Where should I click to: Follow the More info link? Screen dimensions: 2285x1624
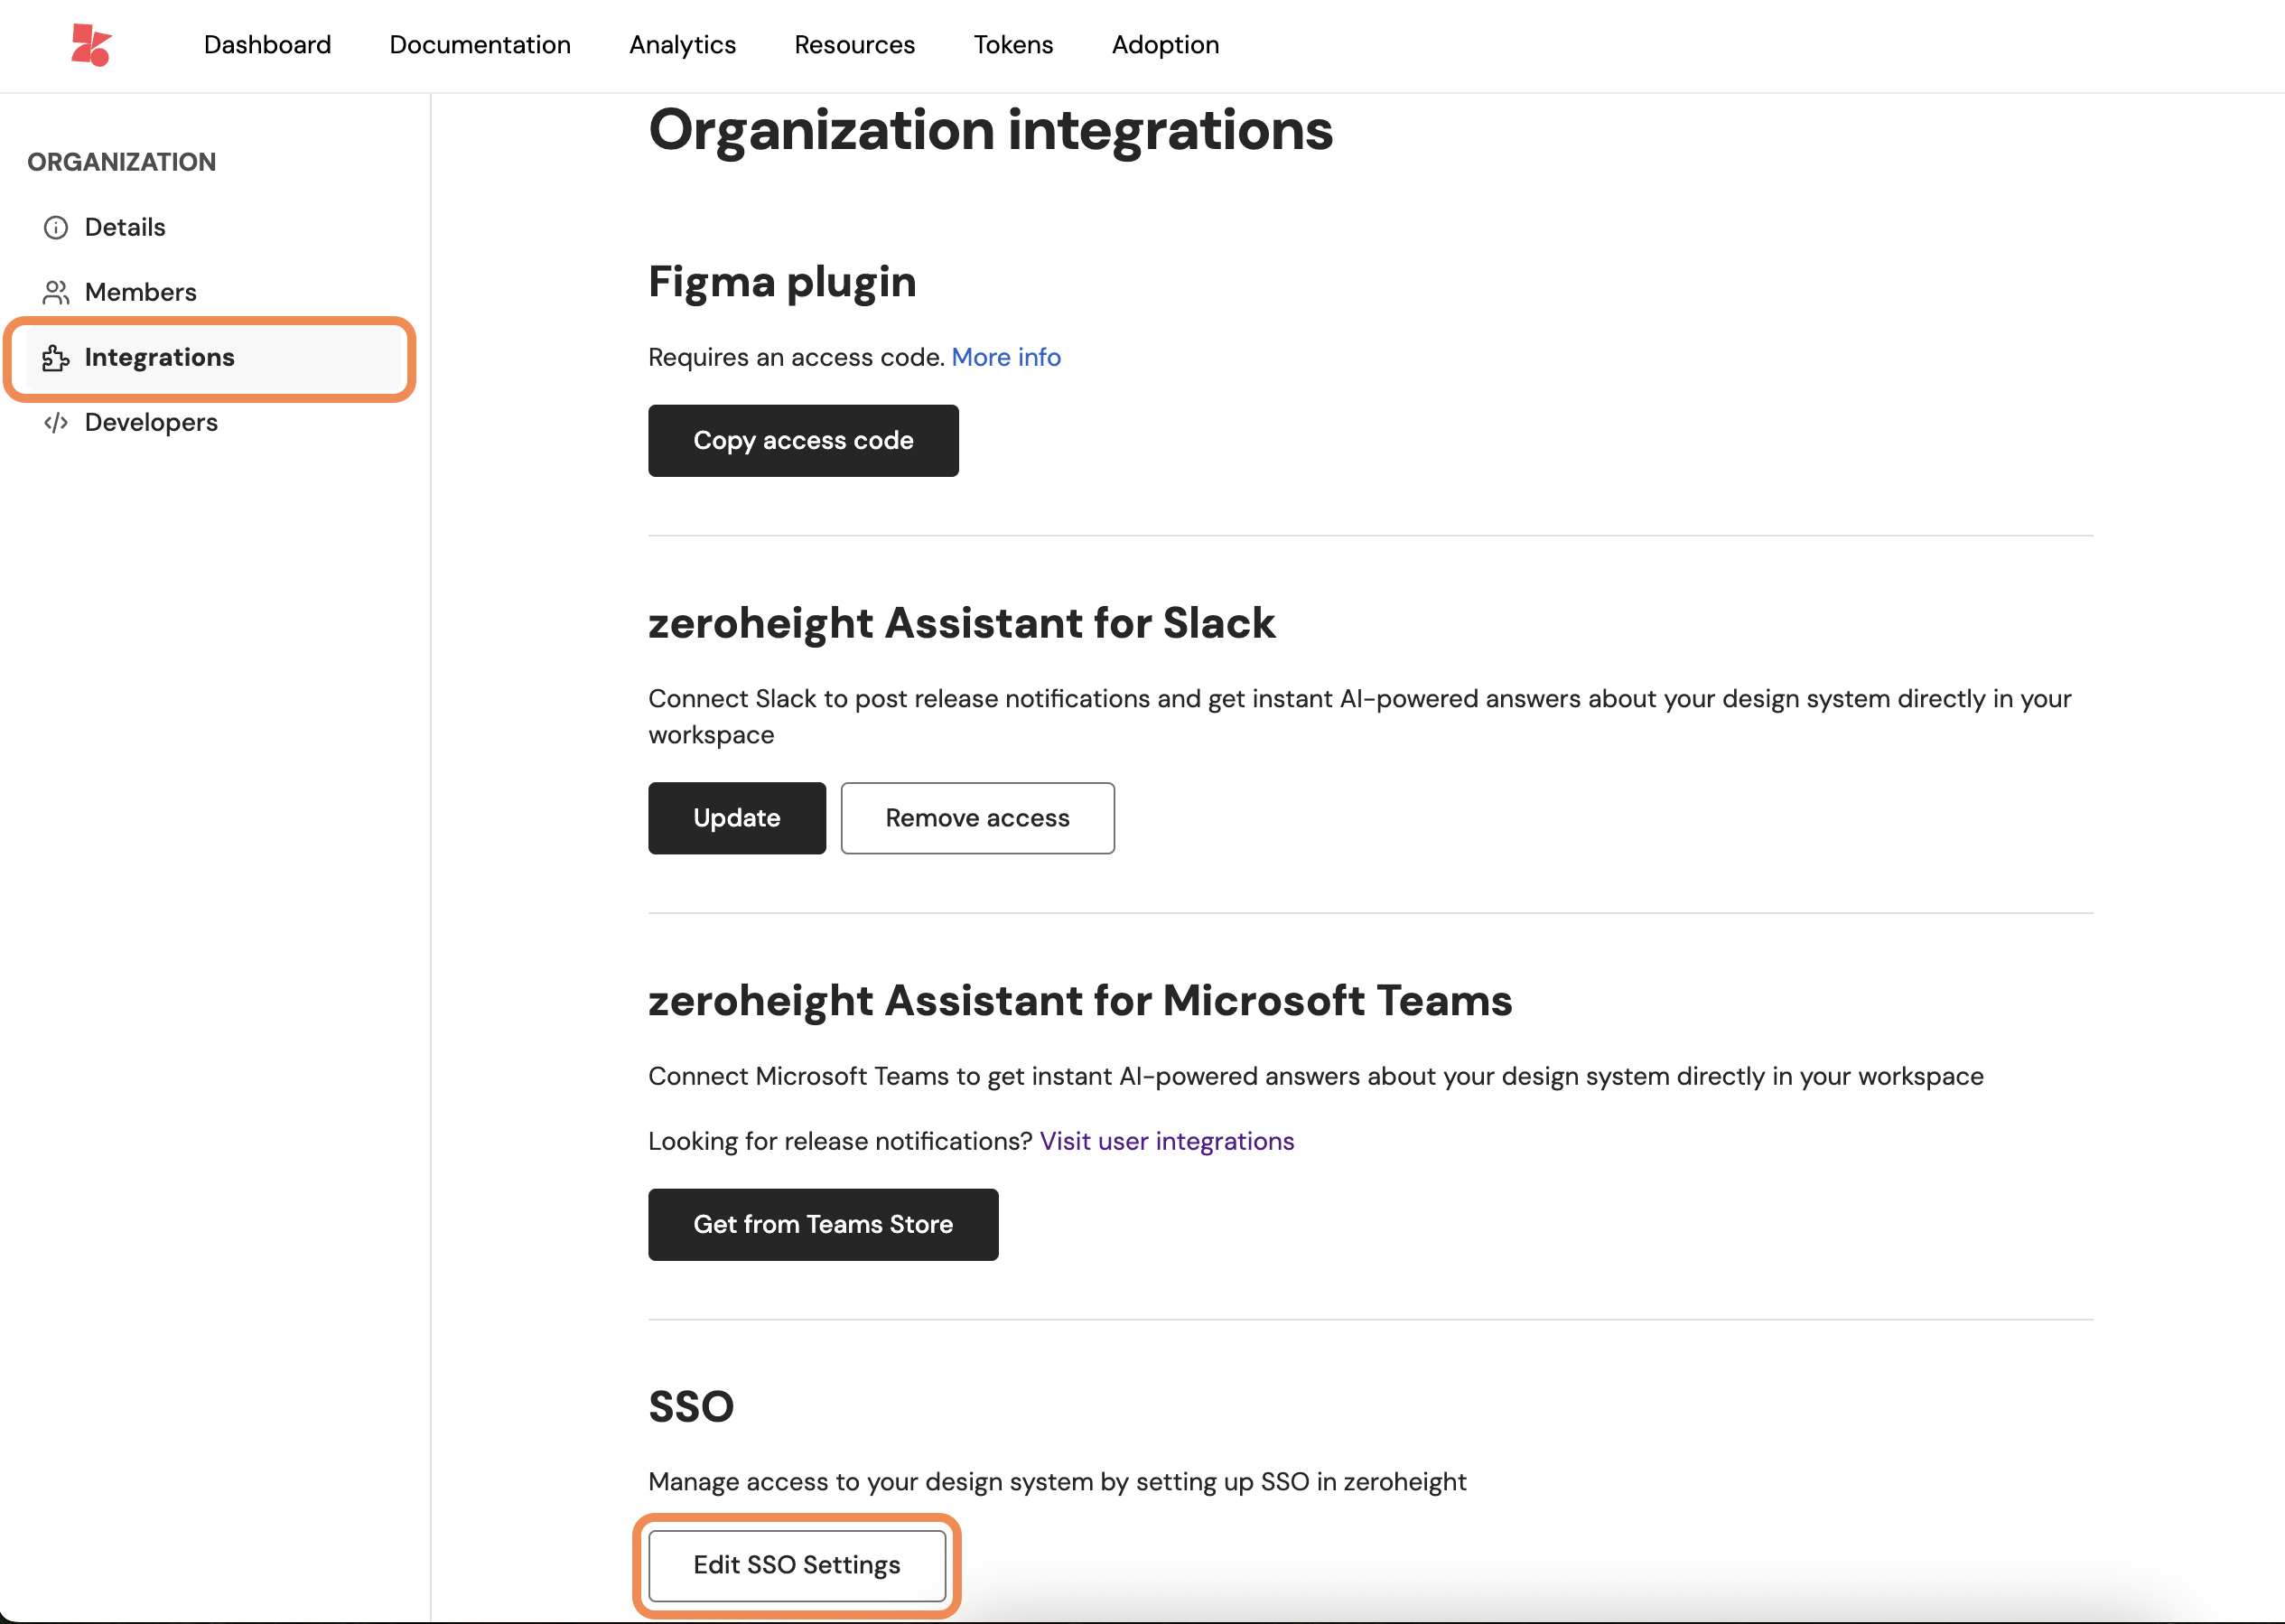point(1005,358)
